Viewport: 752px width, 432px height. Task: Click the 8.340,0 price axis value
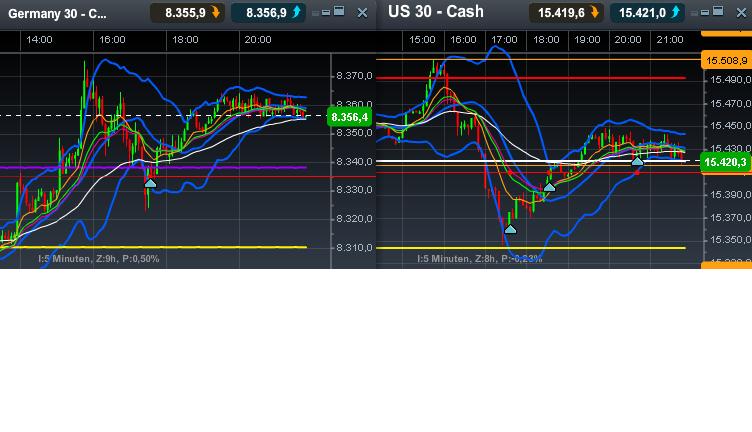click(354, 162)
